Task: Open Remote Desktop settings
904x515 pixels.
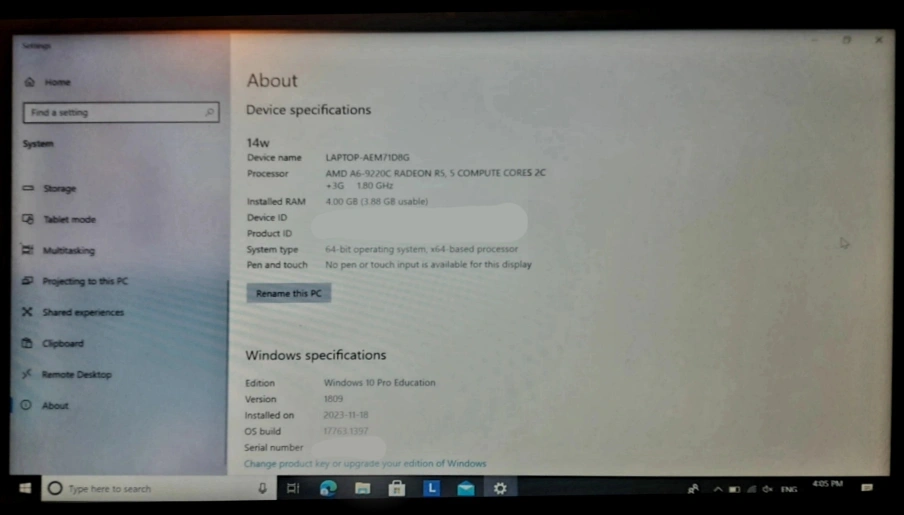Action: coord(76,374)
